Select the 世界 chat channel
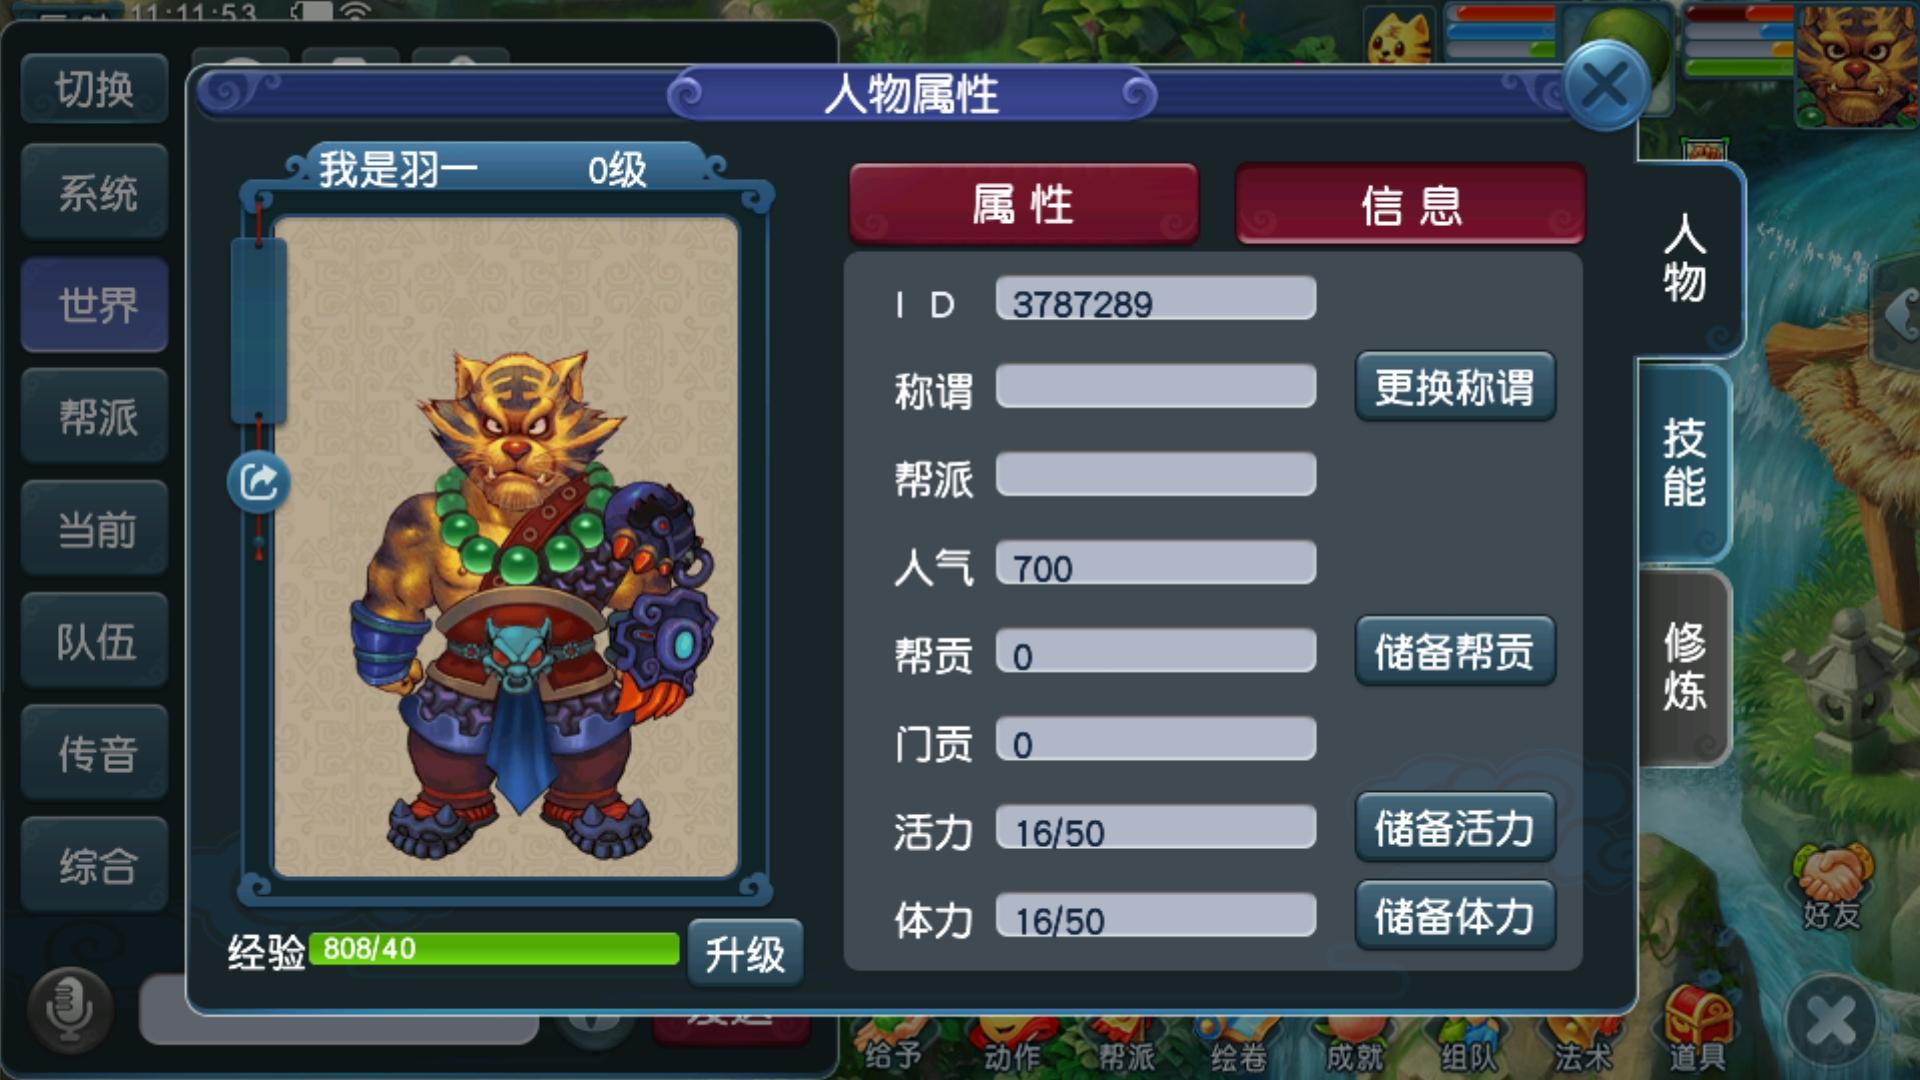This screenshot has height=1080, width=1920. tap(95, 305)
